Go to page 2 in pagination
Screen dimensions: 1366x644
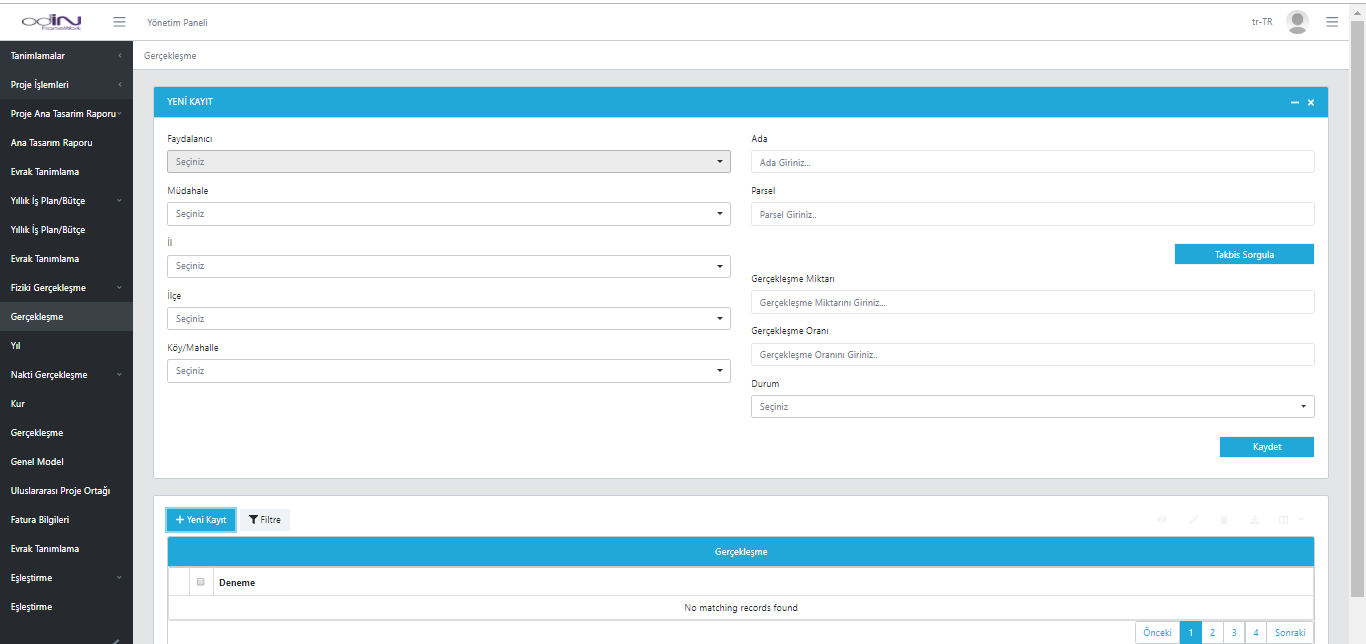1212,633
